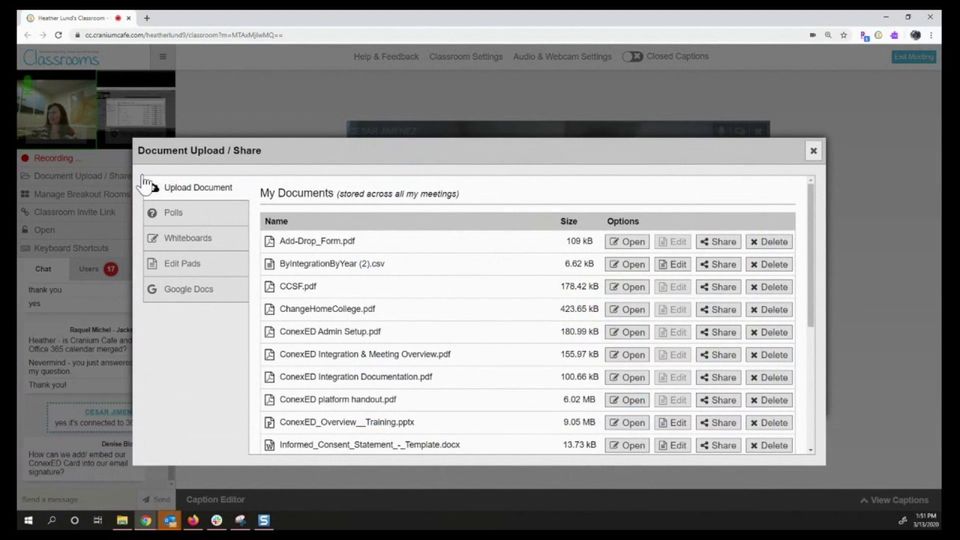Click the Name column header

pyautogui.click(x=276, y=221)
